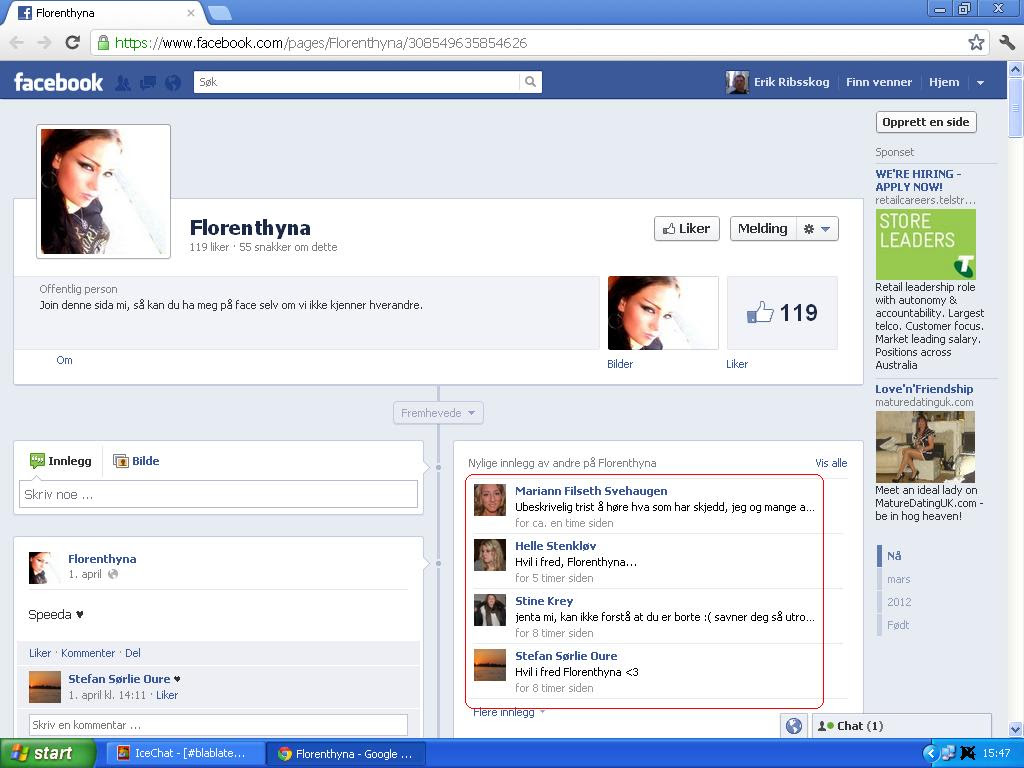Click Opprett en side button
The image size is (1024, 768).
[x=925, y=122]
